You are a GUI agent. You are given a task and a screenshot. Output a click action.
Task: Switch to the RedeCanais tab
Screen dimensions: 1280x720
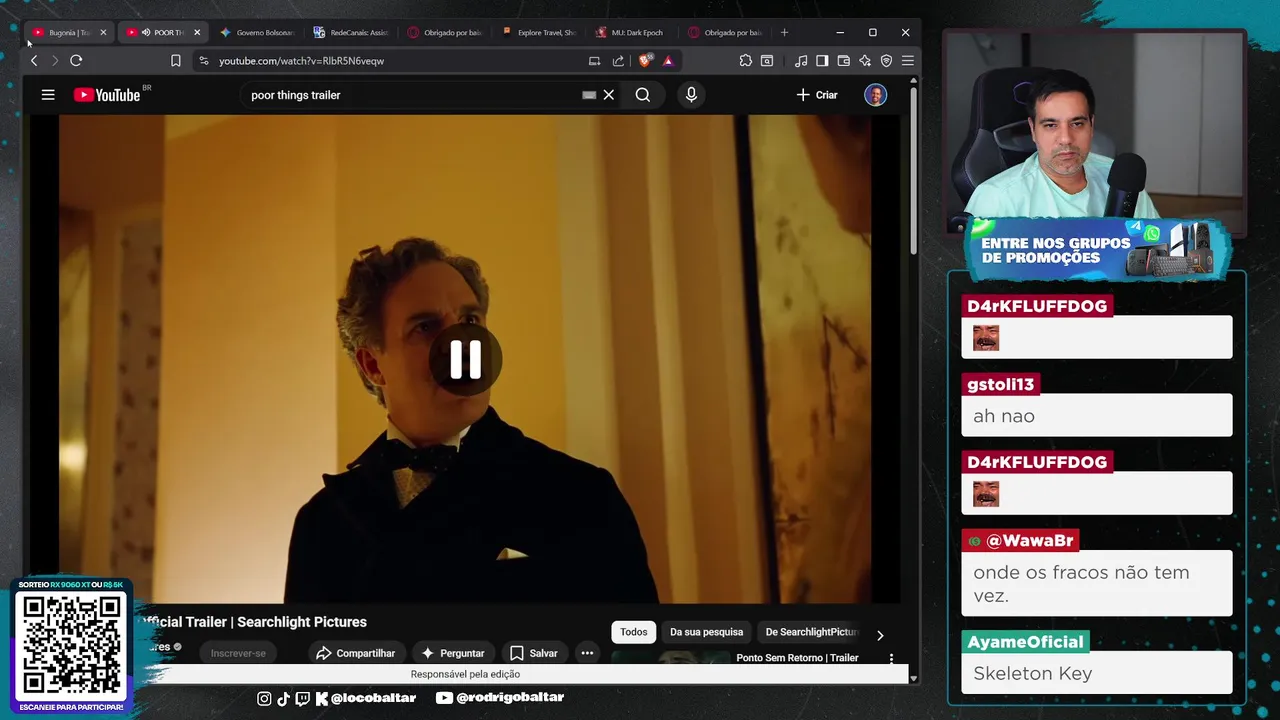point(350,32)
